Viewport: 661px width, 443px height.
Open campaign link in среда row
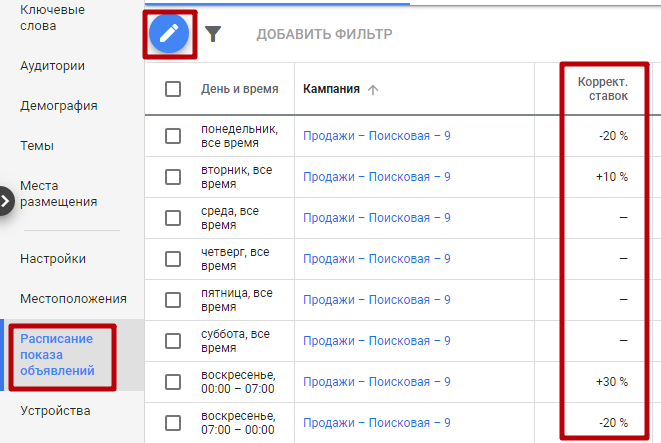(x=377, y=217)
